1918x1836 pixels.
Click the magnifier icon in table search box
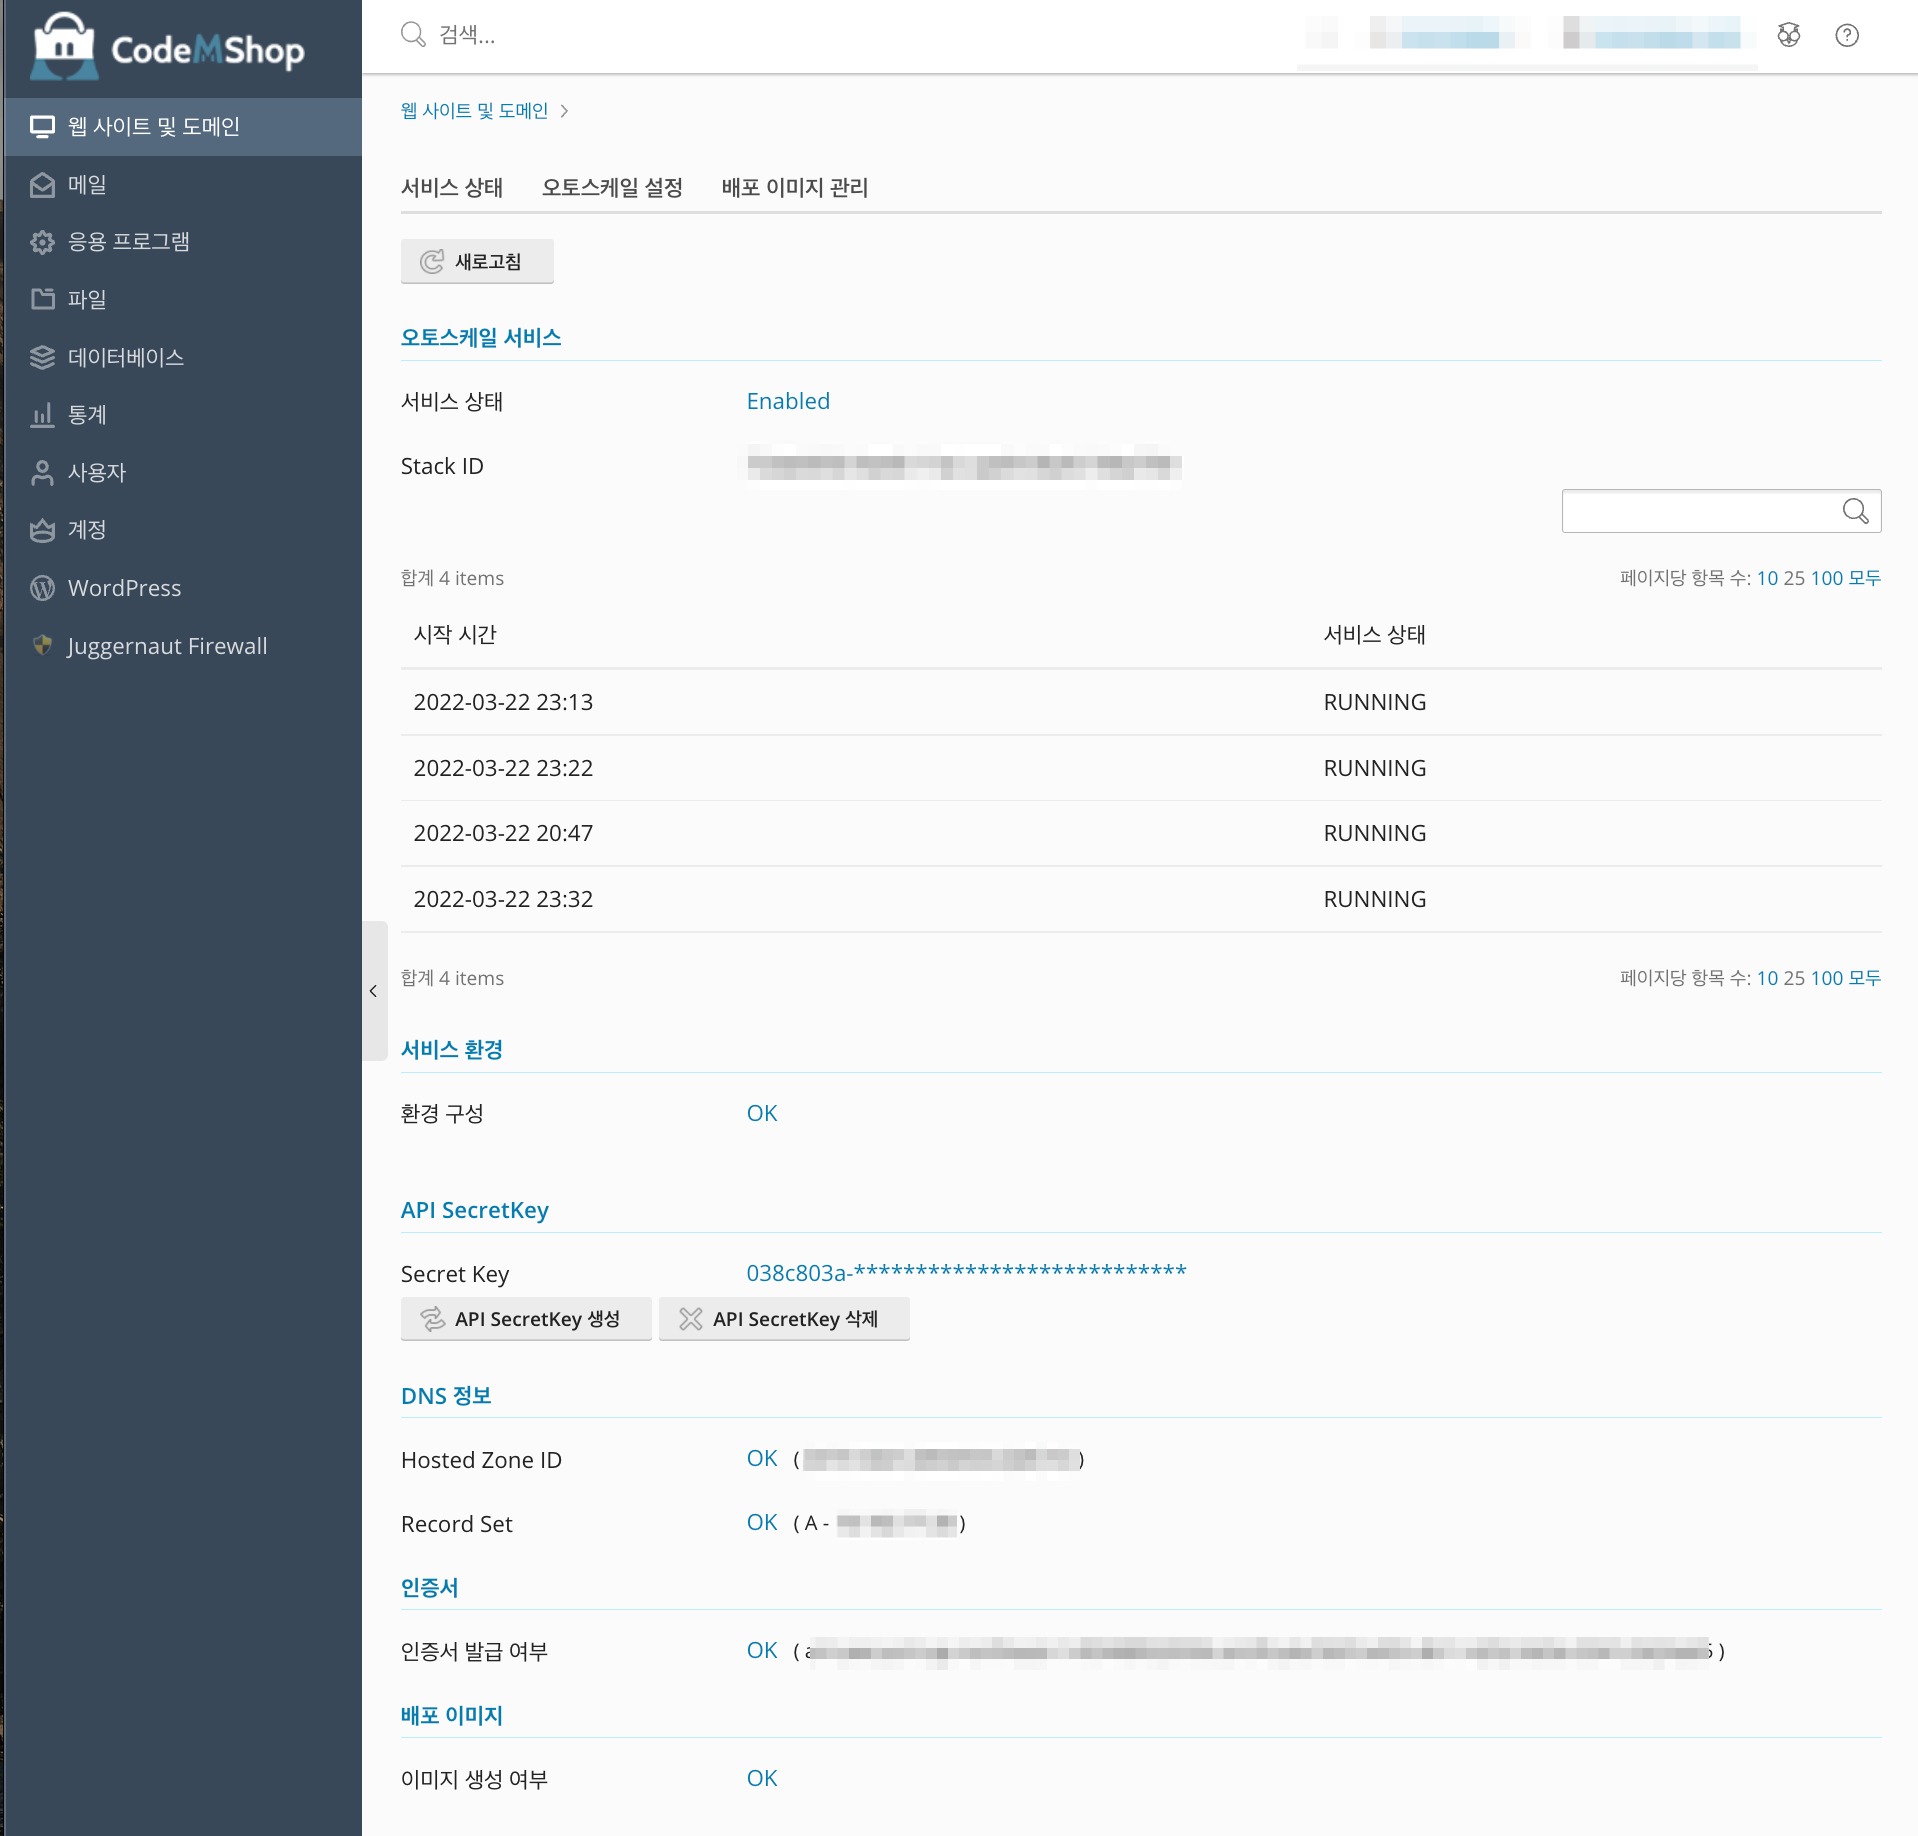pos(1855,511)
